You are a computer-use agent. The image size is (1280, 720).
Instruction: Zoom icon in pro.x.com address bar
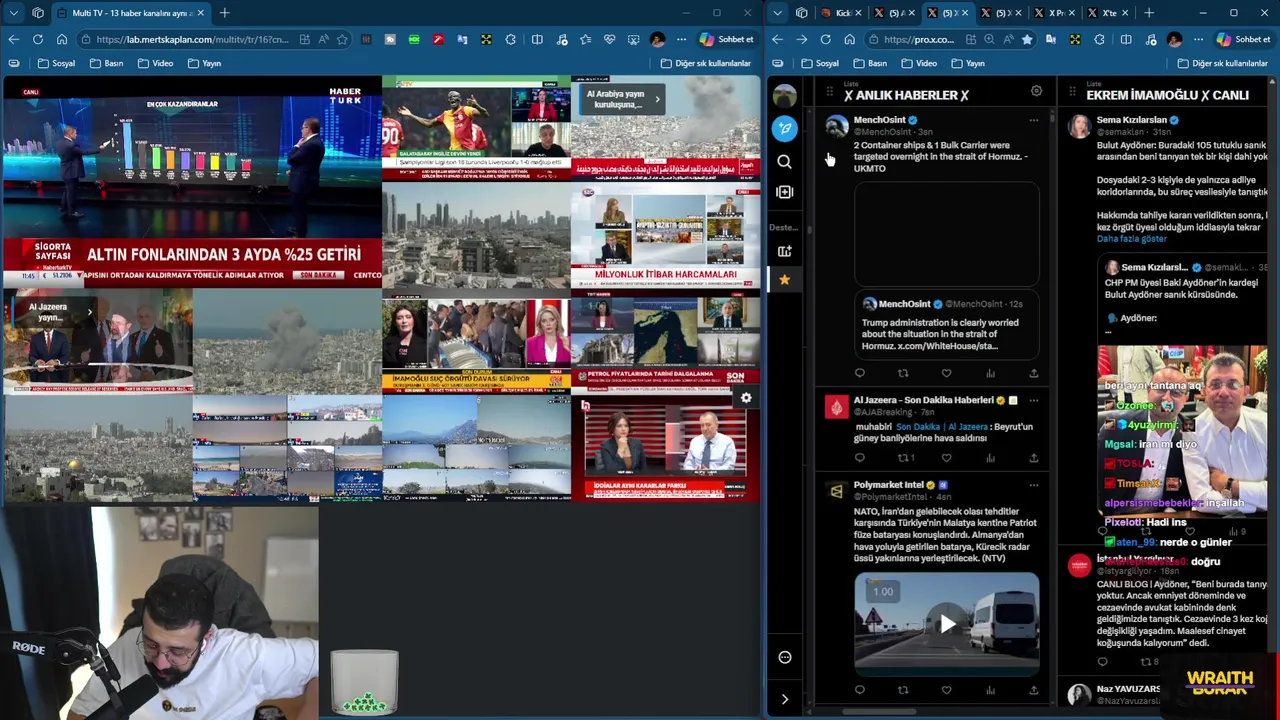click(989, 39)
